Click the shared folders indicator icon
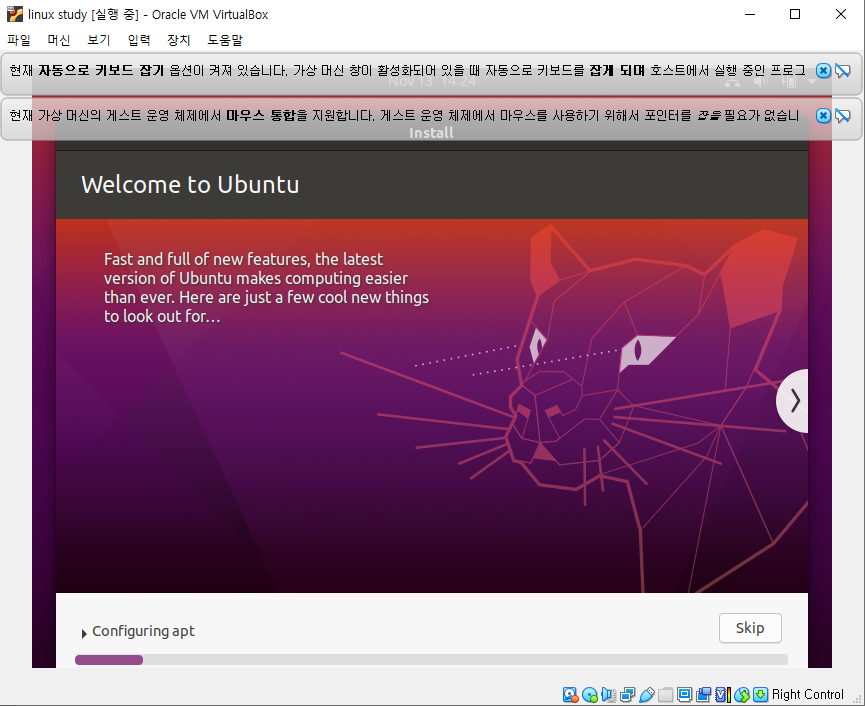This screenshot has width=865, height=706. click(665, 694)
